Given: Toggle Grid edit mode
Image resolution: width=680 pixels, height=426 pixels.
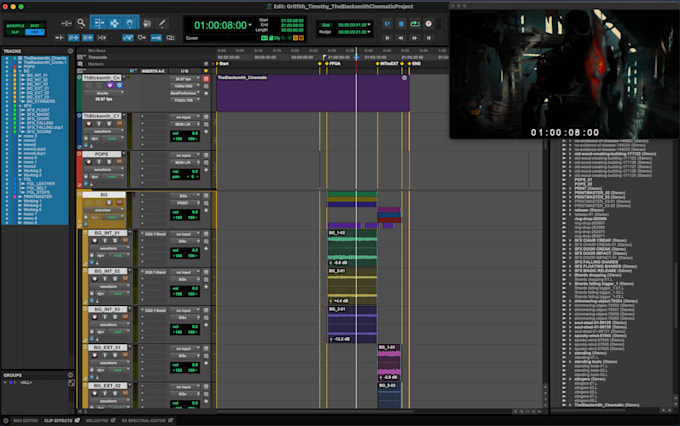Looking at the screenshot, I should click(x=35, y=32).
